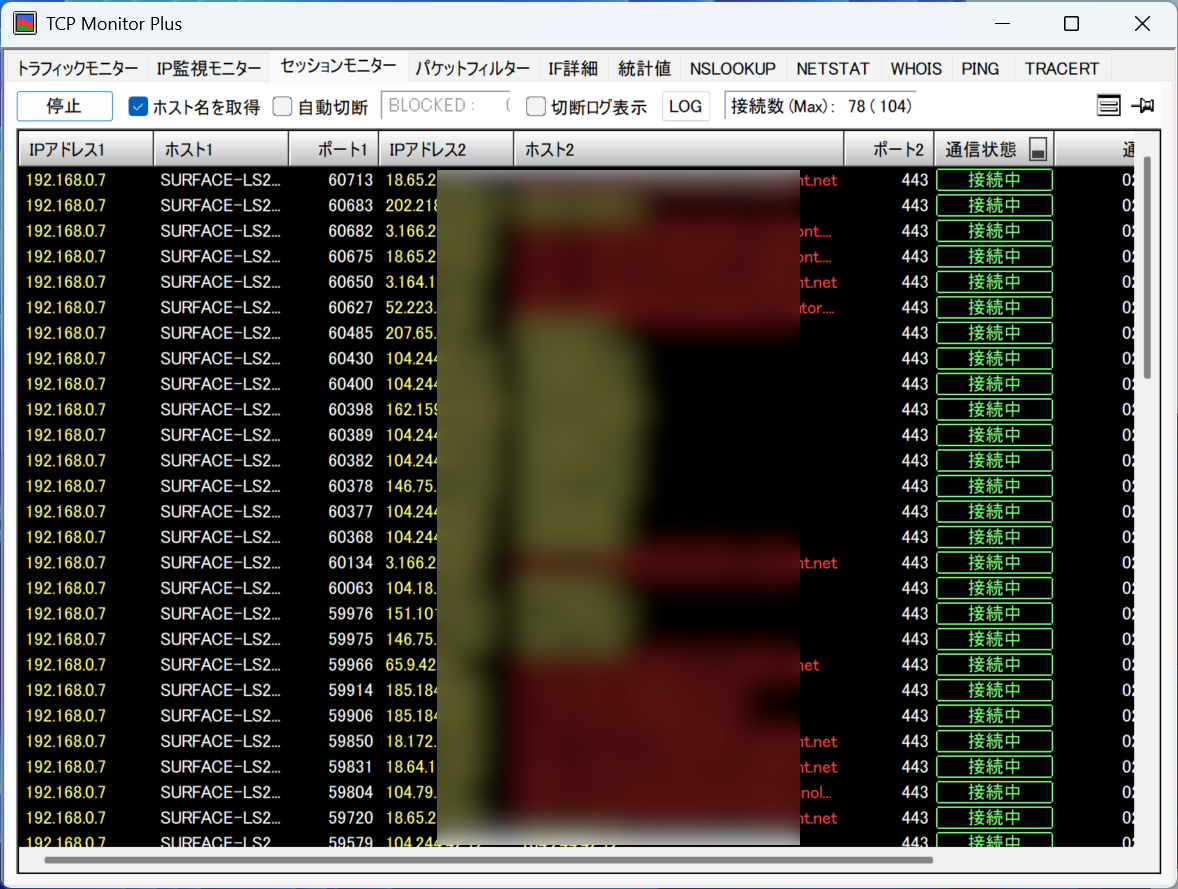Click SURFACE-LS2... host in port 60650 row
The height and width of the screenshot is (889, 1178).
click(220, 283)
